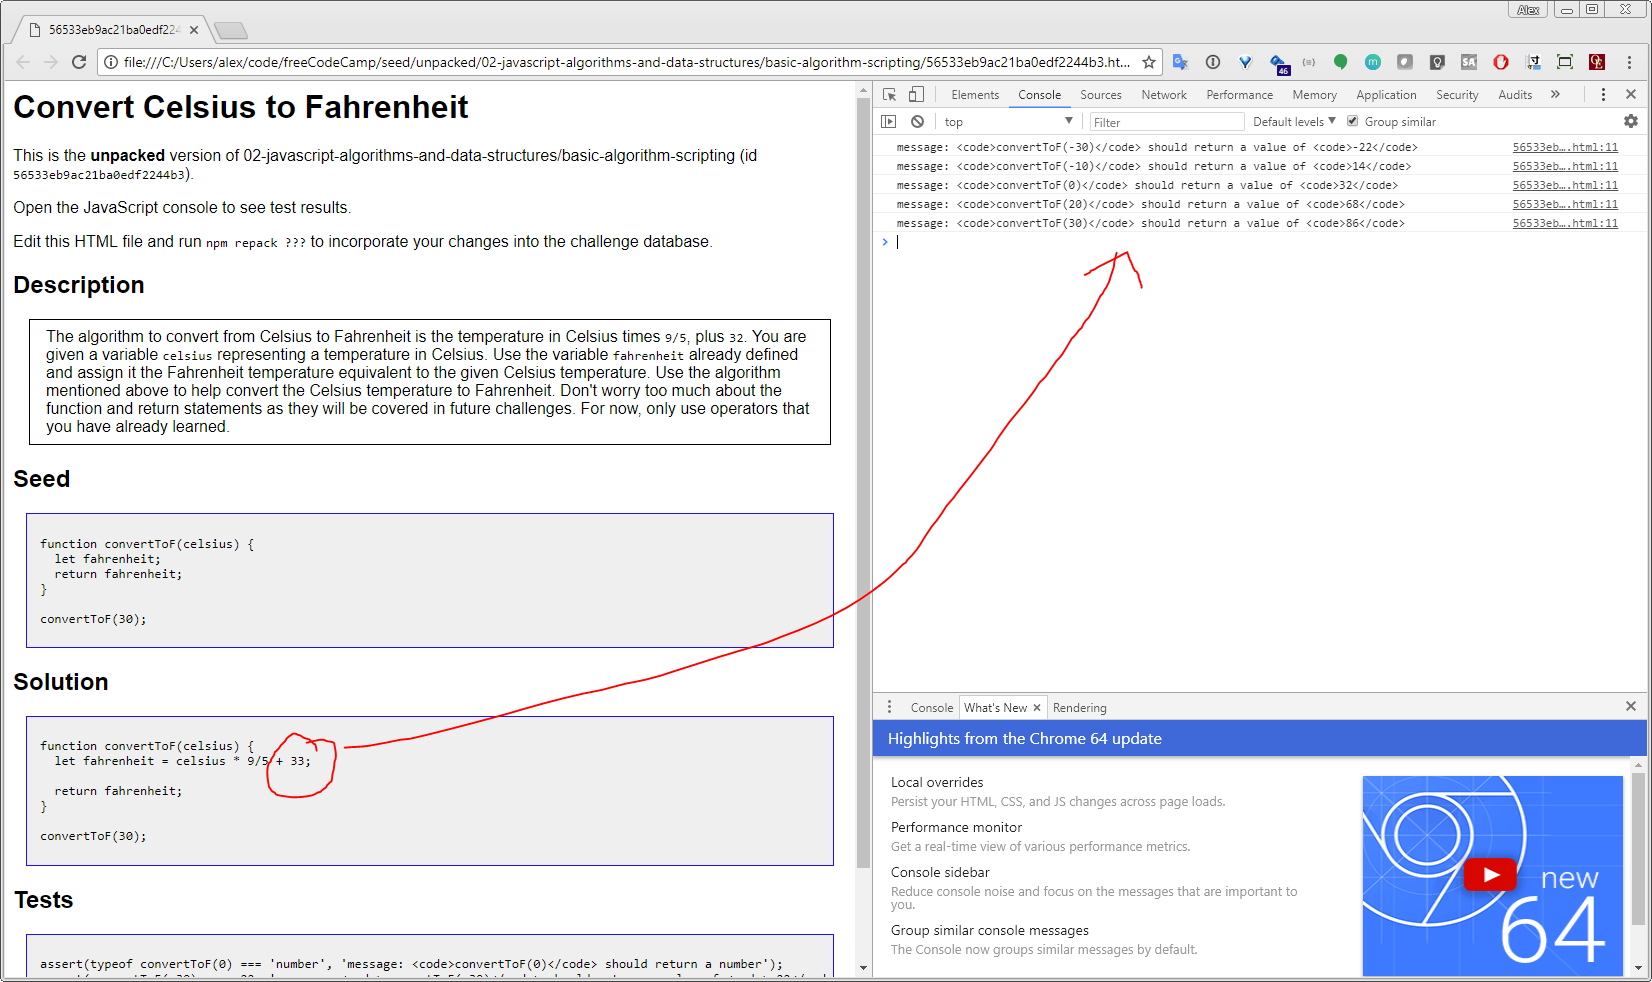The height and width of the screenshot is (982, 1652).
Task: Click the dark red OE extension icon
Action: click(x=1597, y=62)
